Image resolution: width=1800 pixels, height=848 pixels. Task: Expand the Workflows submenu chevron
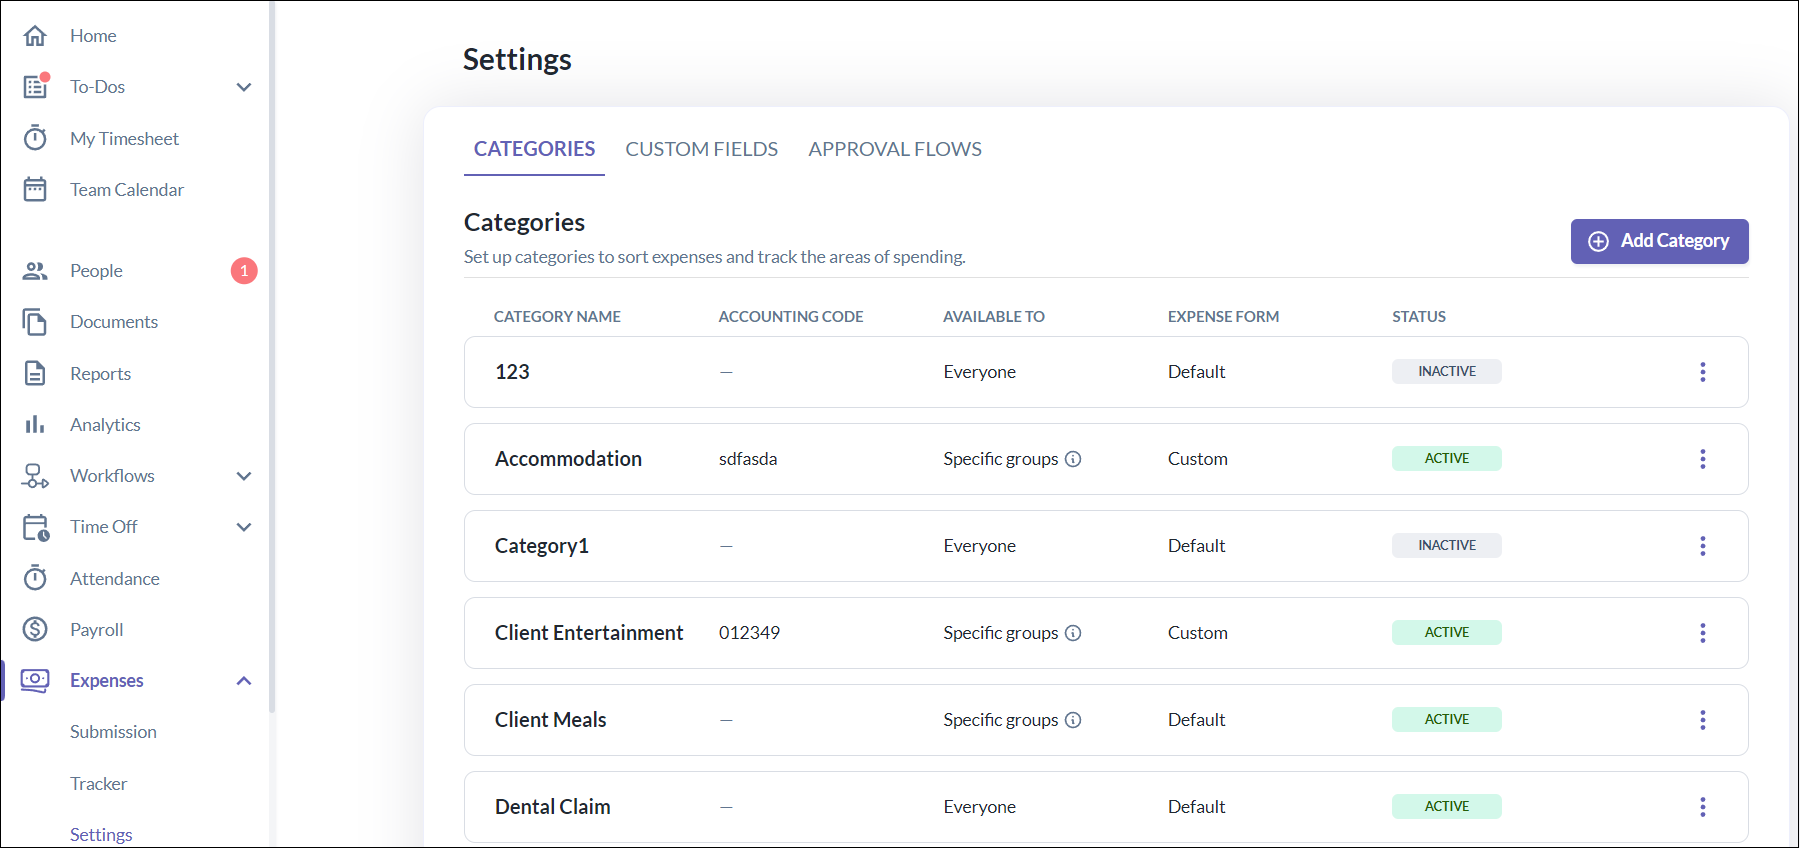pos(244,476)
